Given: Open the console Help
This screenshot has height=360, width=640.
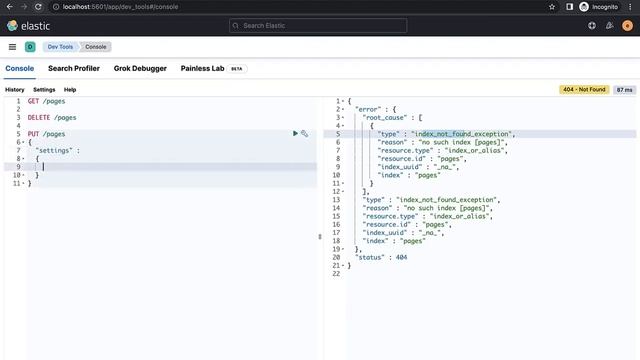Looking at the screenshot, I should coord(70,90).
